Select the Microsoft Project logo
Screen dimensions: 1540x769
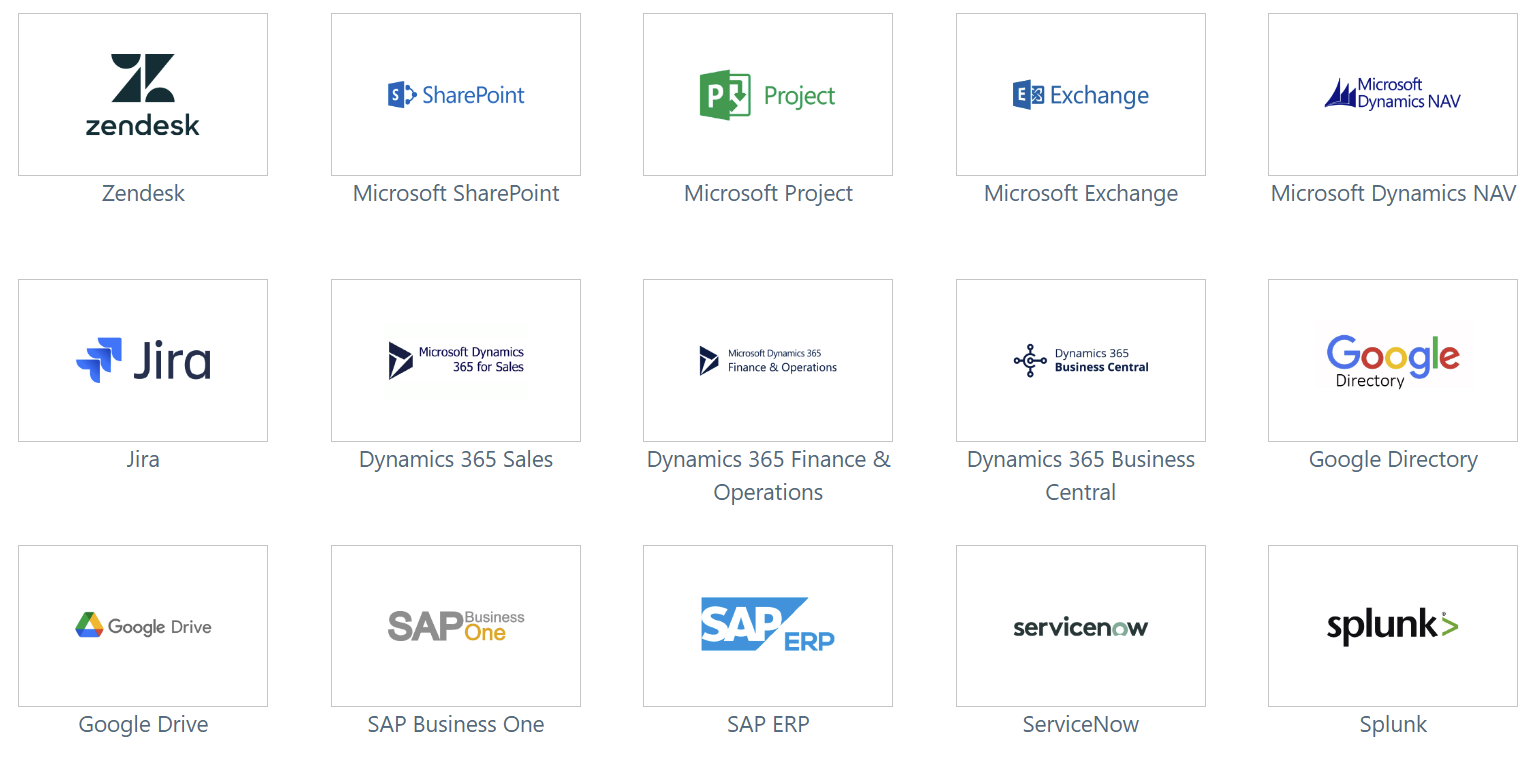click(768, 95)
